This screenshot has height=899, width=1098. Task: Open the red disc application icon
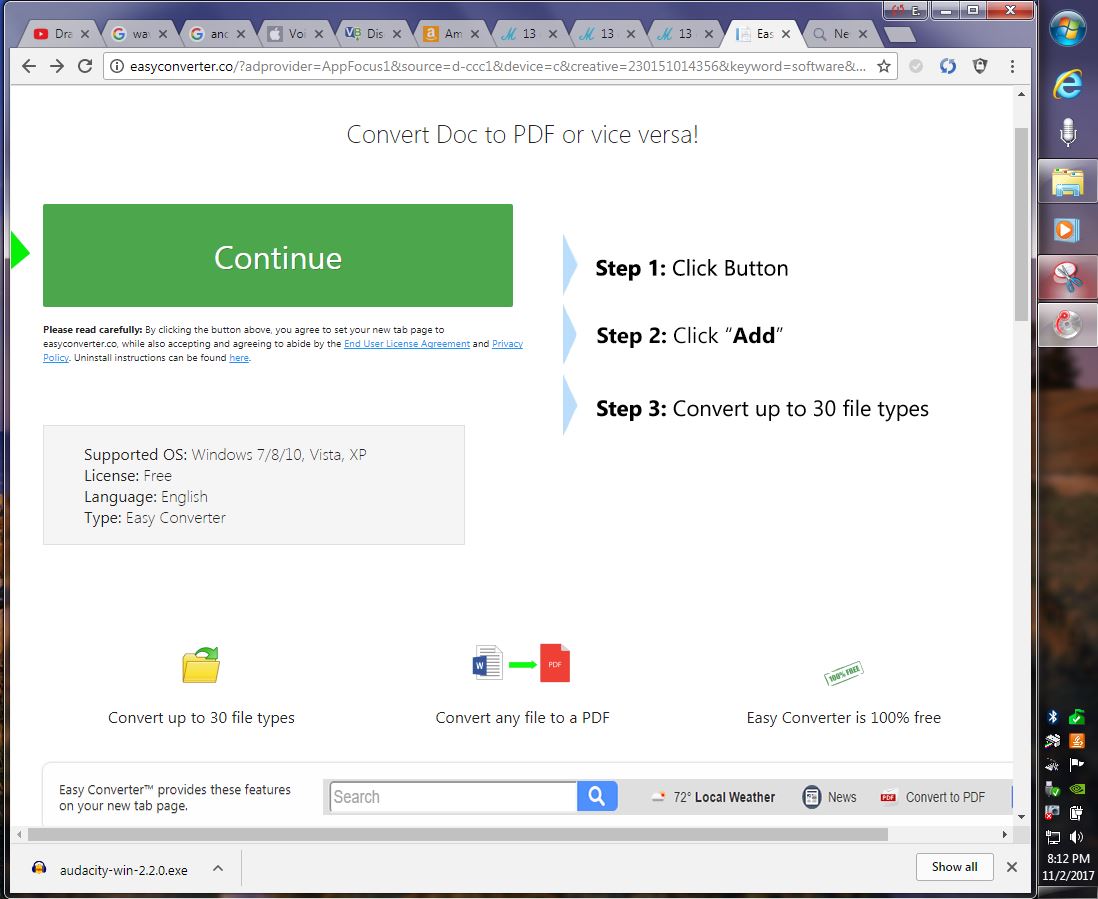(1067, 325)
